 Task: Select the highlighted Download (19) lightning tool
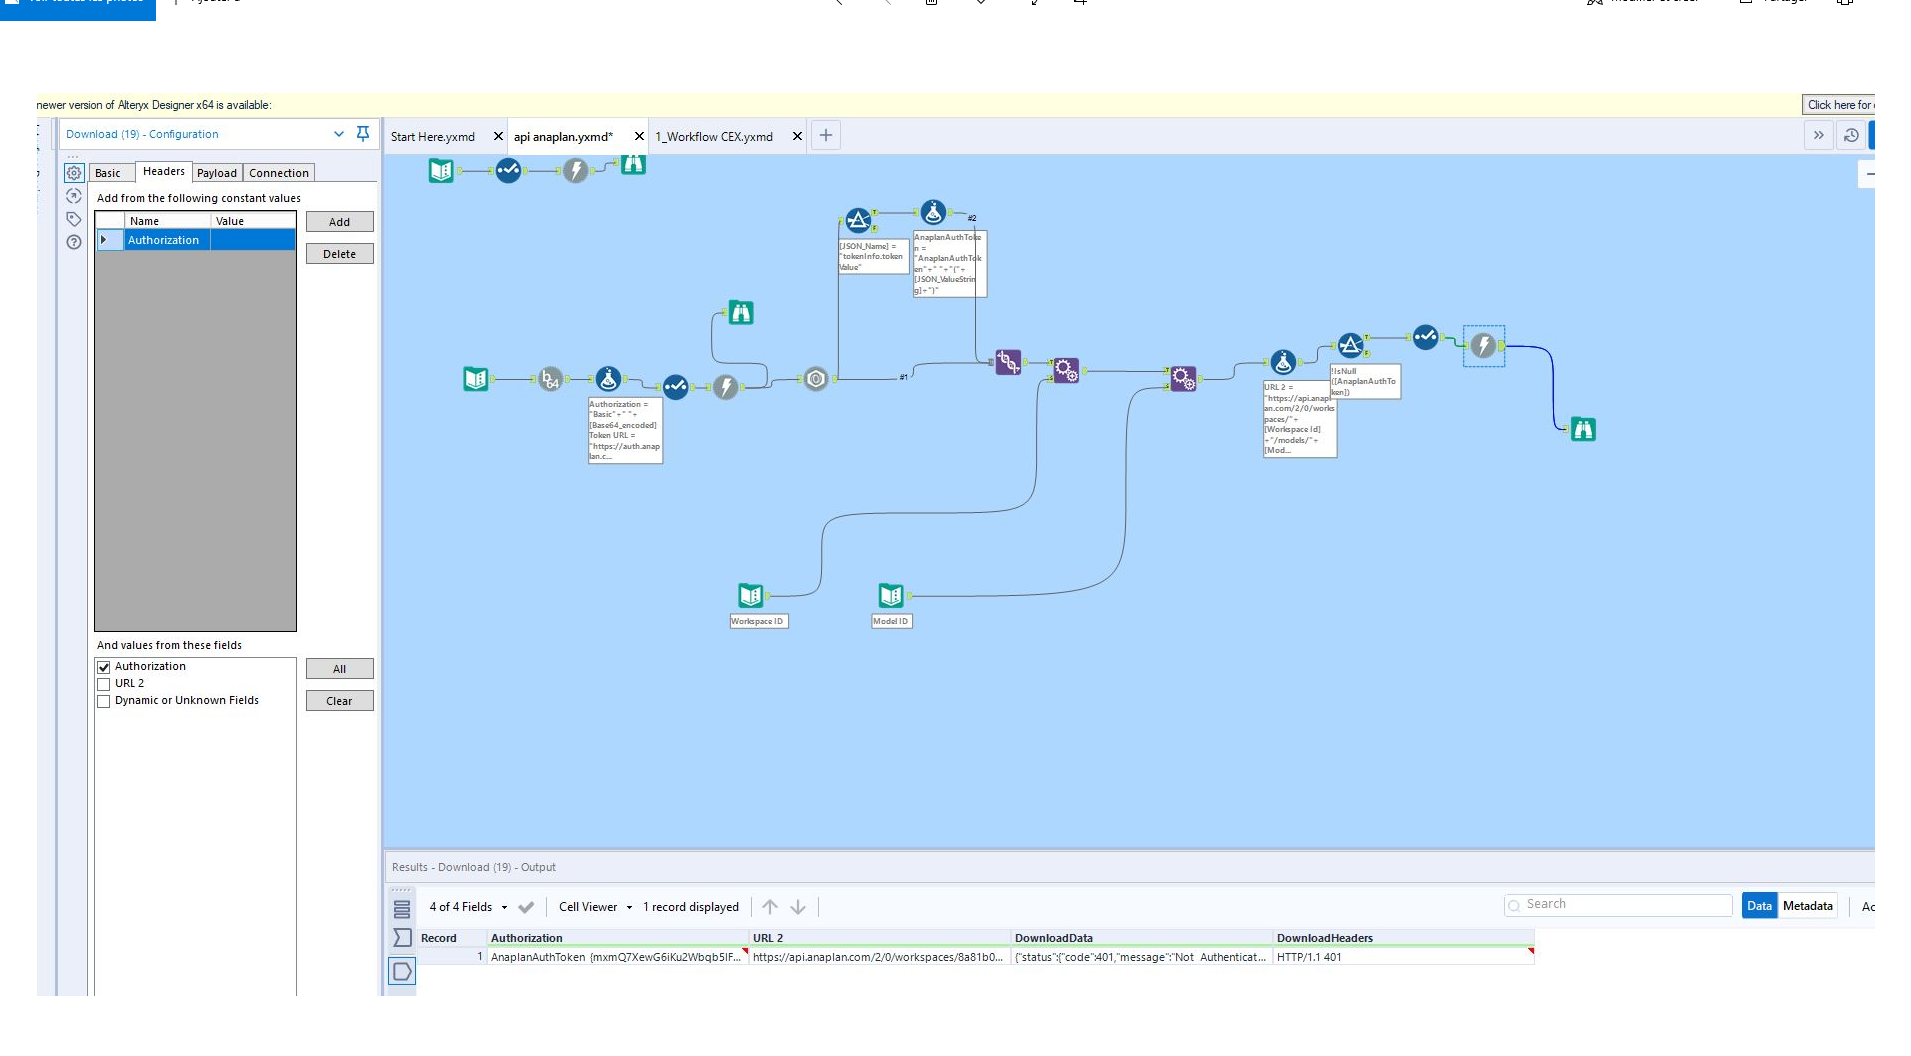(x=1484, y=346)
